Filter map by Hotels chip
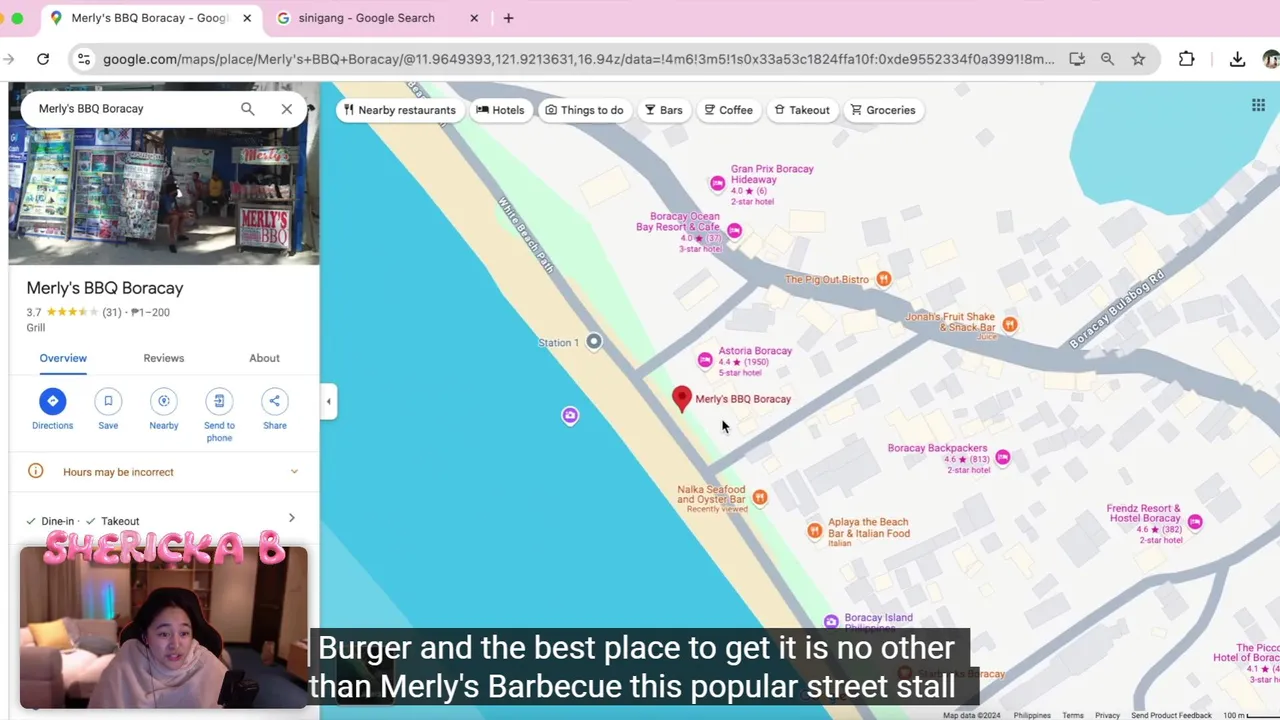This screenshot has width=1280, height=720. [500, 110]
